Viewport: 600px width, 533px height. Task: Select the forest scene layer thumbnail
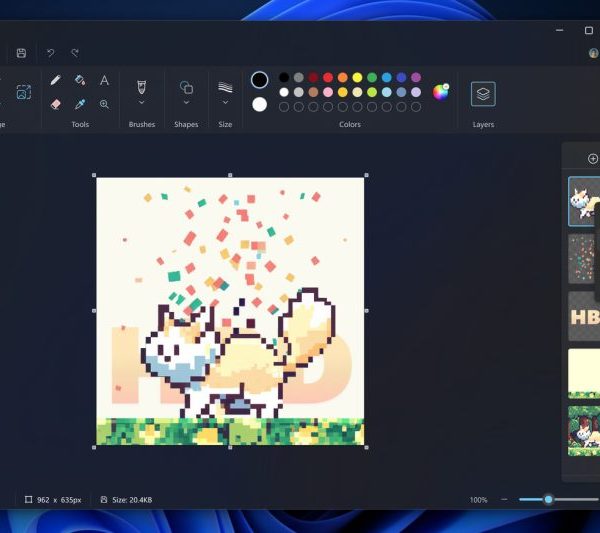pos(584,431)
